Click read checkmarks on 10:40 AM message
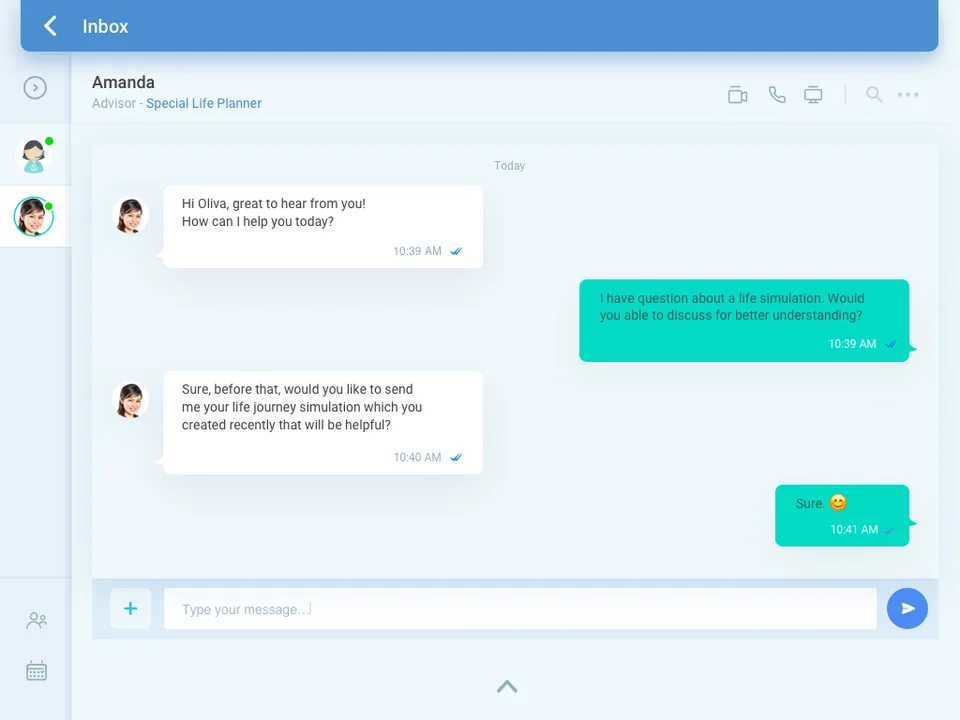Viewport: 960px width, 720px height. tap(456, 457)
